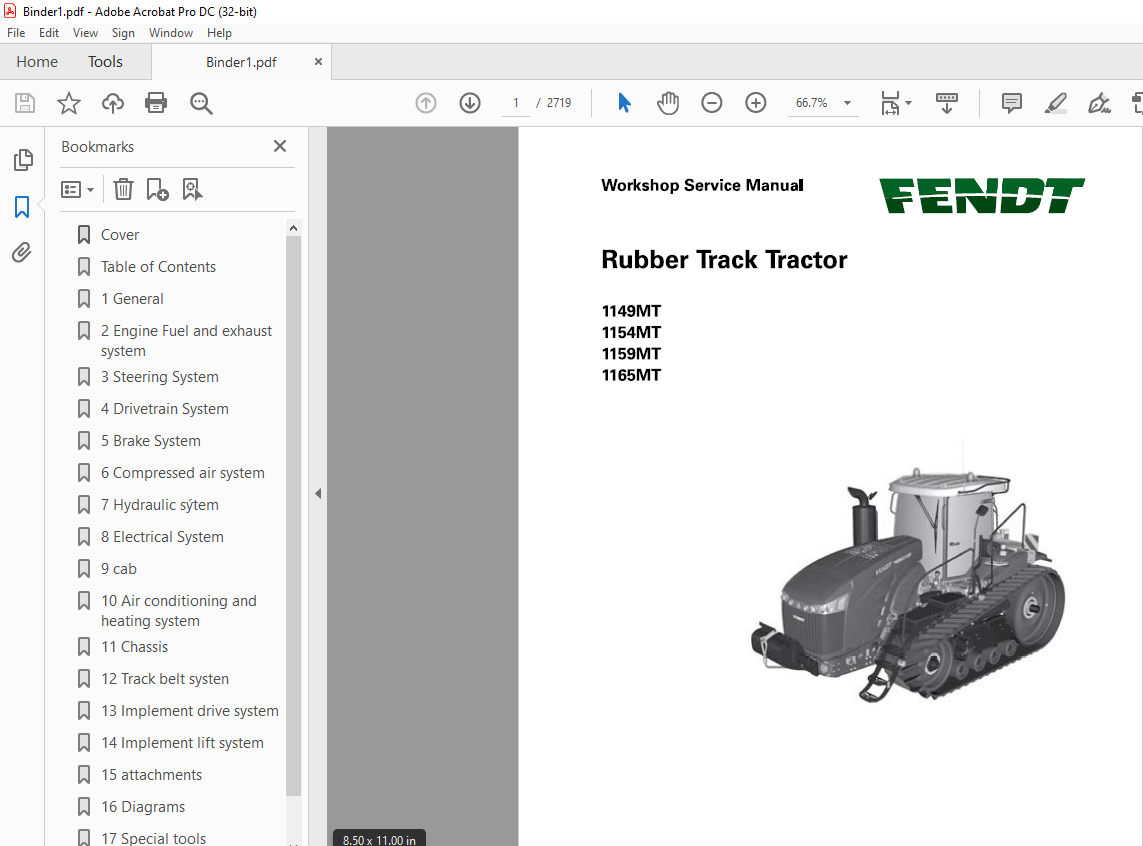Close the Binder1.pdf tab

(x=318, y=62)
